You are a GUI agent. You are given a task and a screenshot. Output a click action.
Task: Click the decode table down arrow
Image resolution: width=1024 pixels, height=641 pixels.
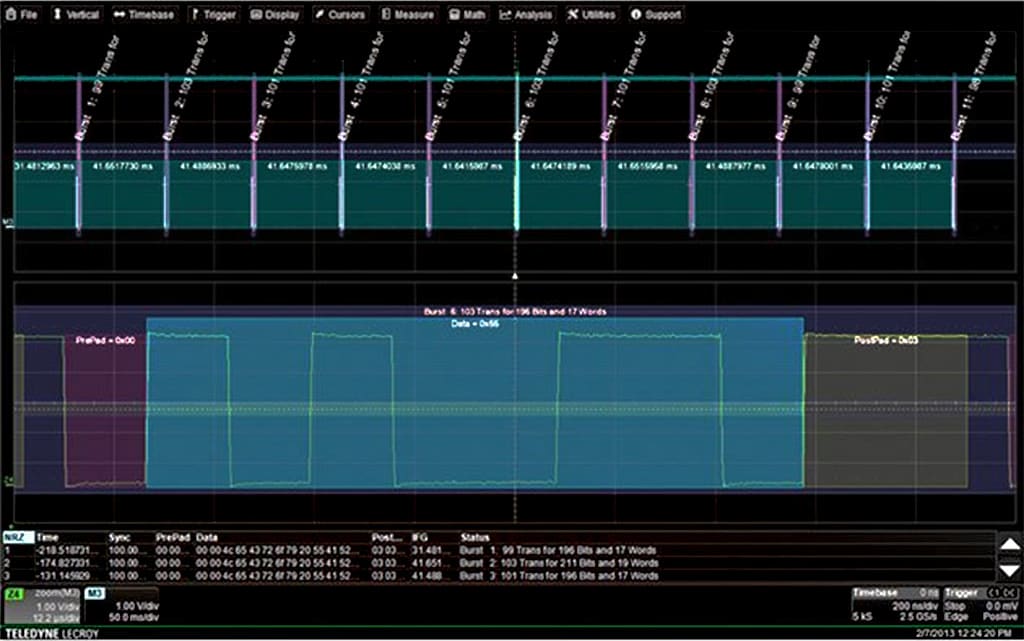point(1010,571)
